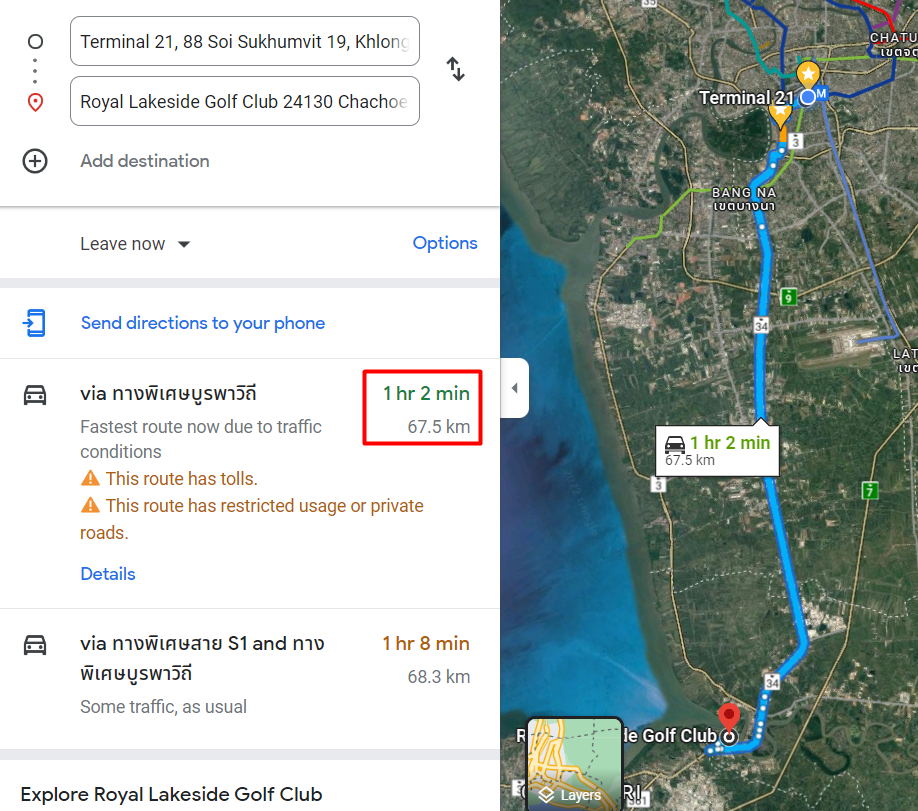918x811 pixels.
Task: Open the Layers map type thumbnail
Action: click(x=574, y=764)
